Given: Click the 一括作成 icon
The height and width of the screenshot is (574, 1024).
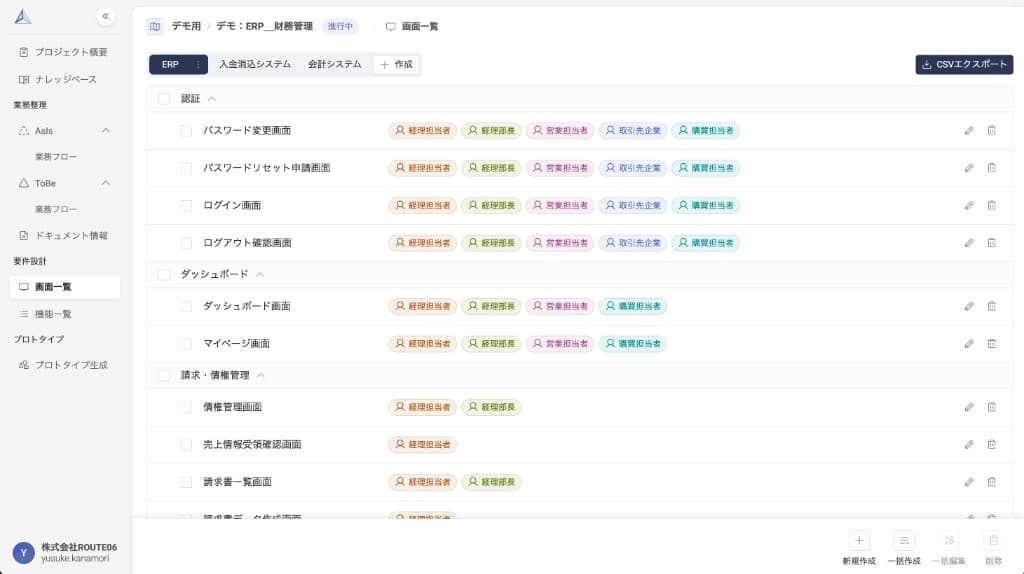Looking at the screenshot, I should 904,541.
